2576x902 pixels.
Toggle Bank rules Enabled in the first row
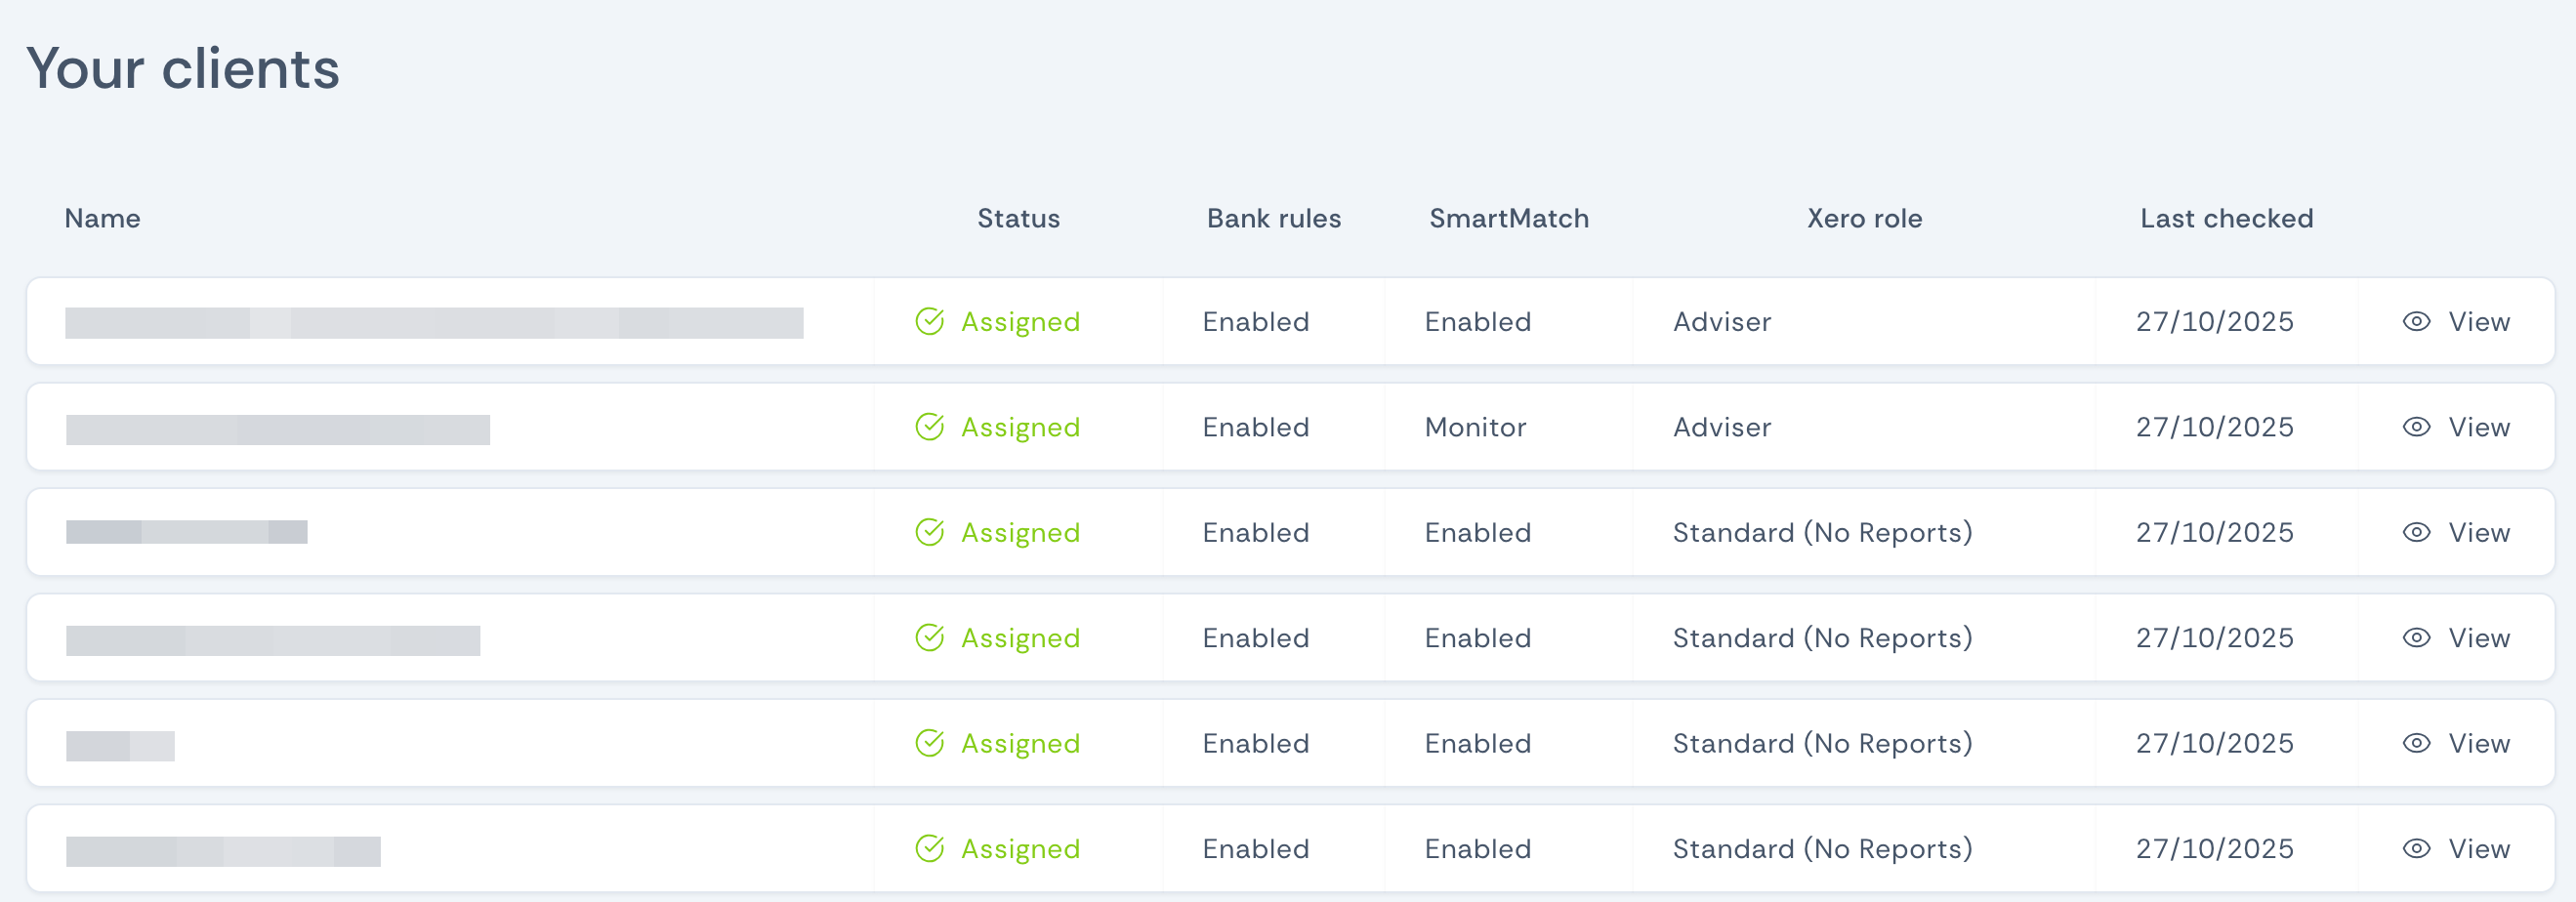(x=1256, y=321)
